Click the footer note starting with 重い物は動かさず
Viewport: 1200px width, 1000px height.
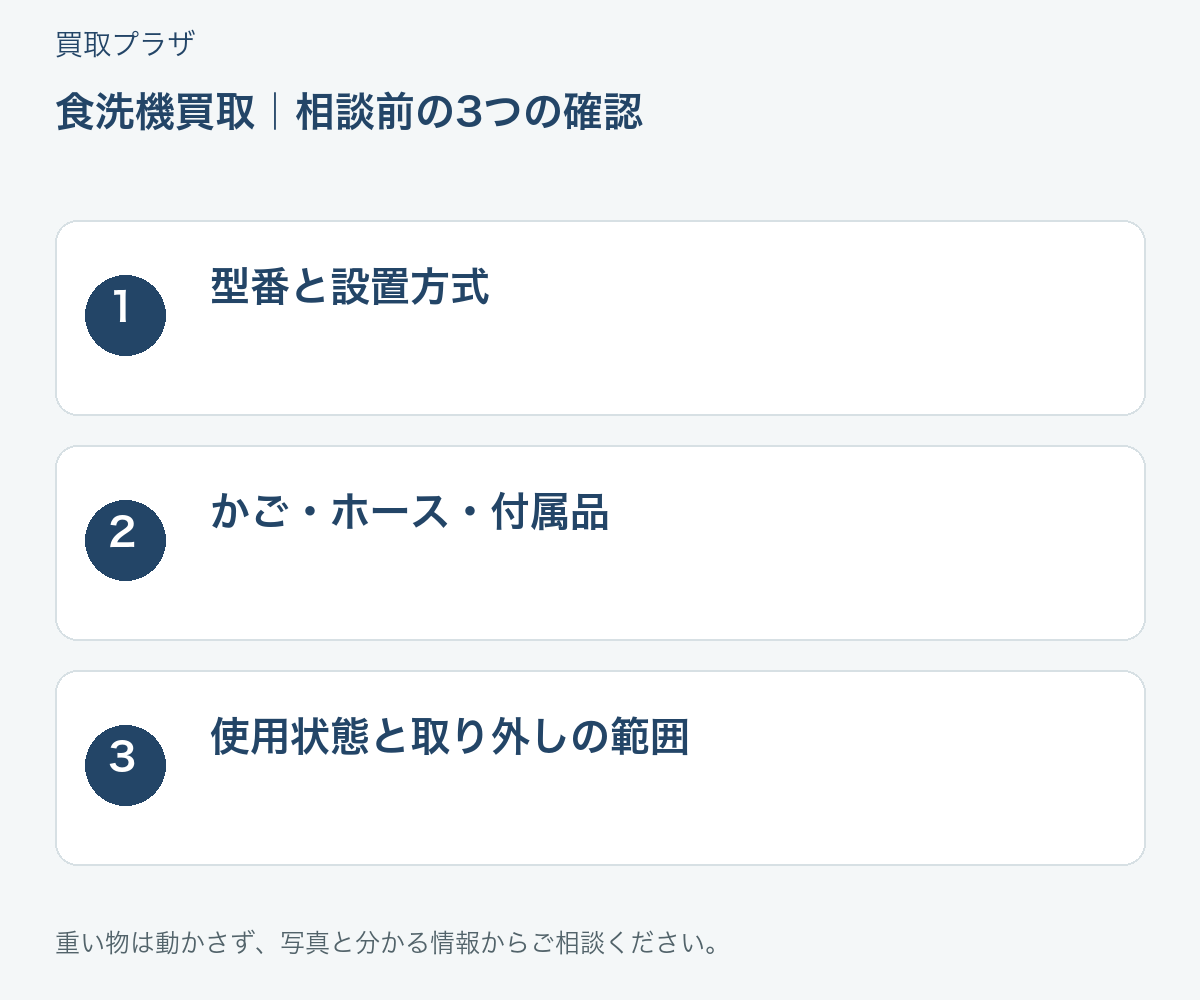388,943
